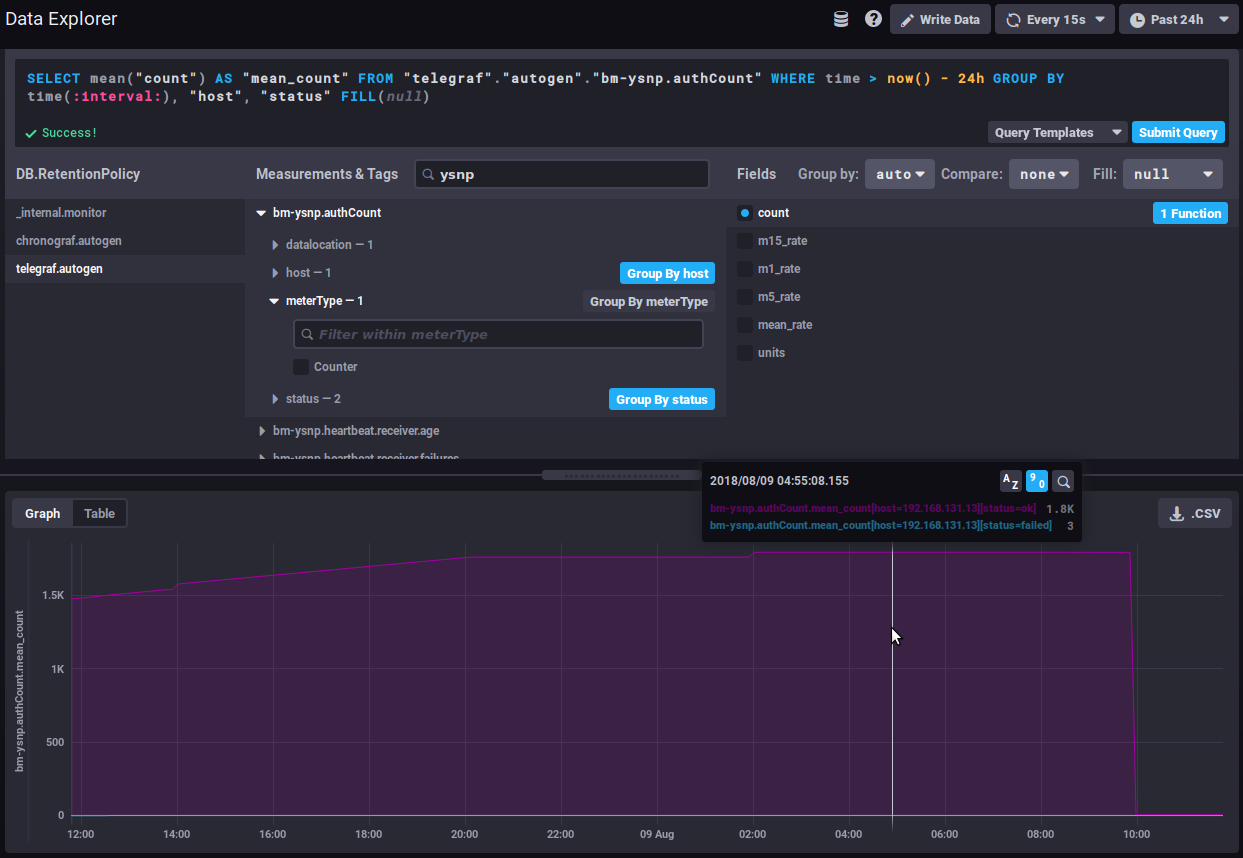This screenshot has height=858, width=1243.
Task: Open the Past 24h time range picker
Action: click(1179, 19)
